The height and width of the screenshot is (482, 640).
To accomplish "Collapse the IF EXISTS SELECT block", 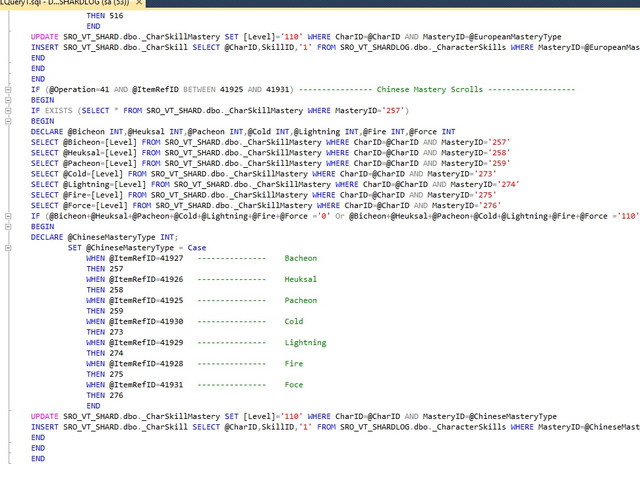I will (8, 111).
